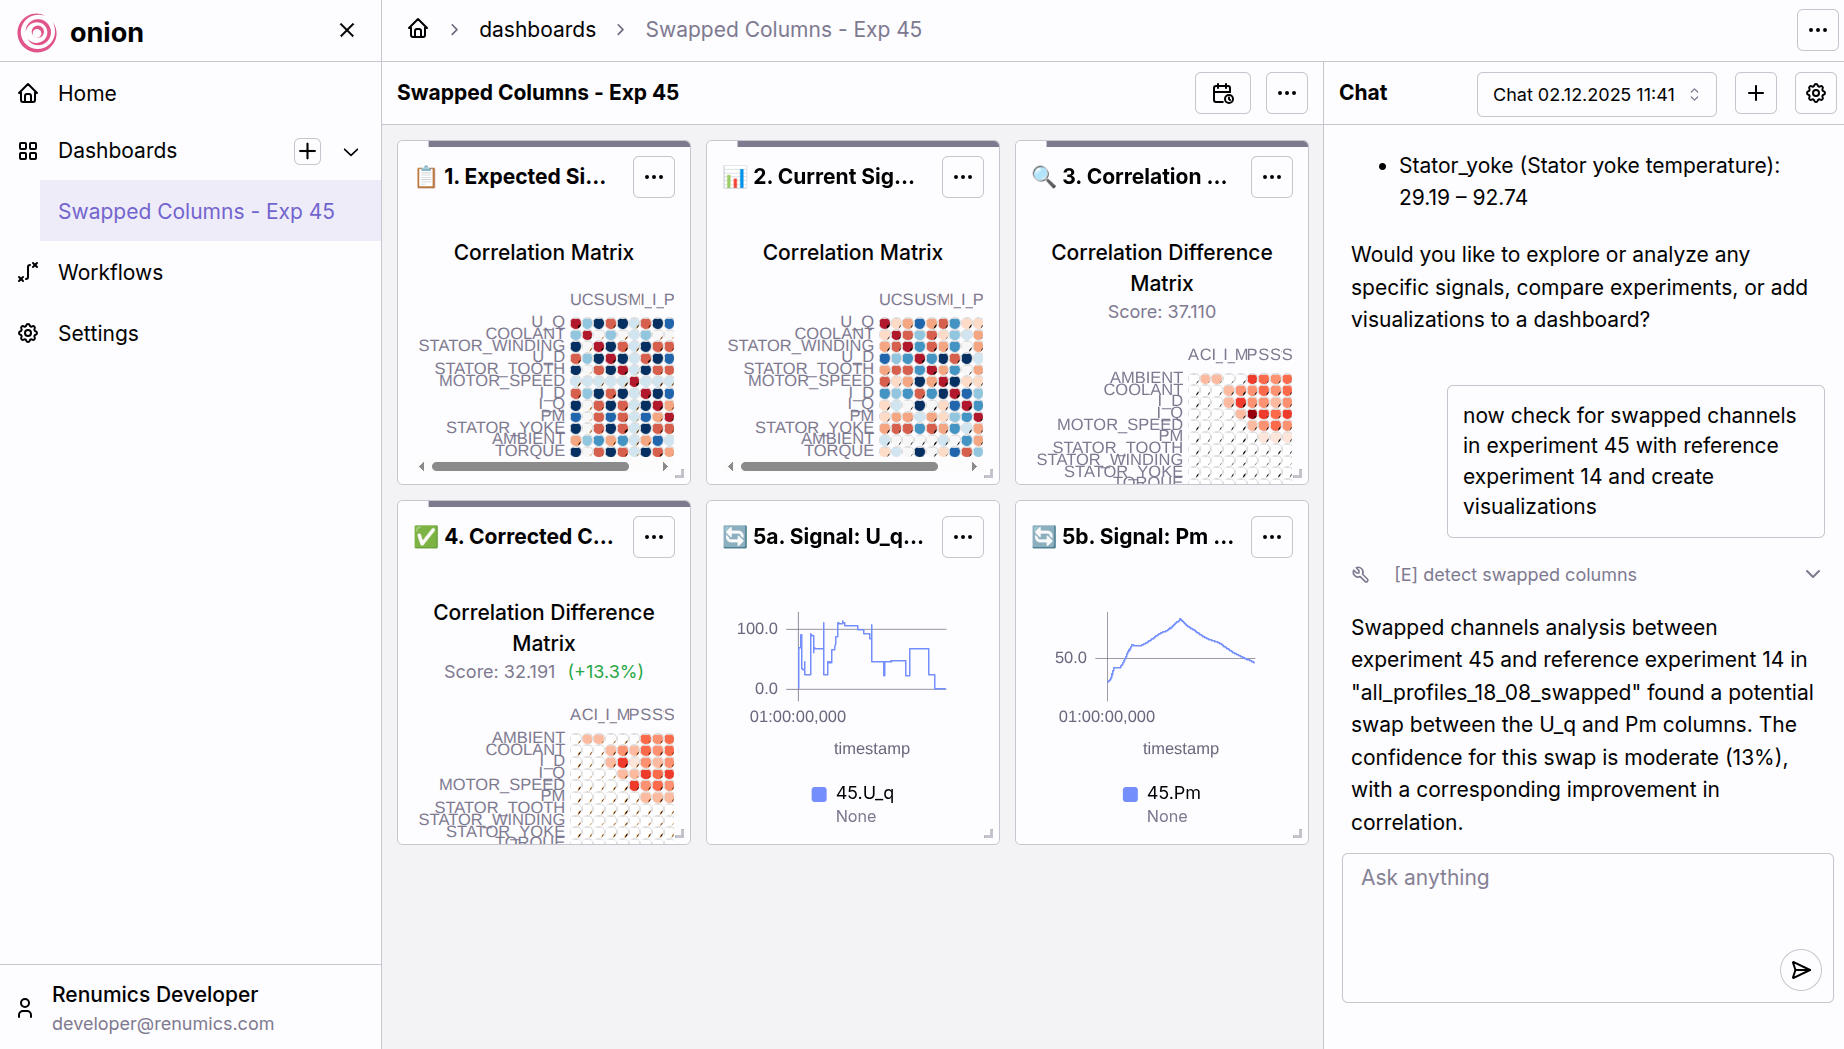Image resolution: width=1844 pixels, height=1049 pixels.
Task: Open the Settings menu item
Action: coord(98,333)
